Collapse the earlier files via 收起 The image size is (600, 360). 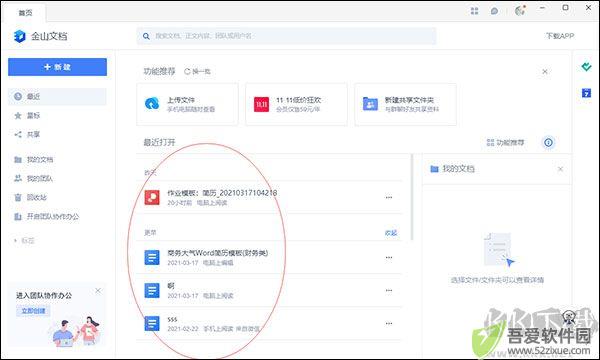[391, 233]
